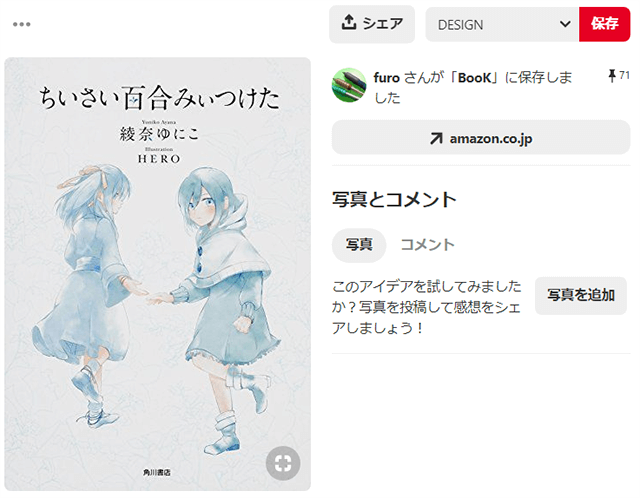This screenshot has width=640, height=498.
Task: Expand the DESIGN board dropdown chevron
Action: point(565,24)
